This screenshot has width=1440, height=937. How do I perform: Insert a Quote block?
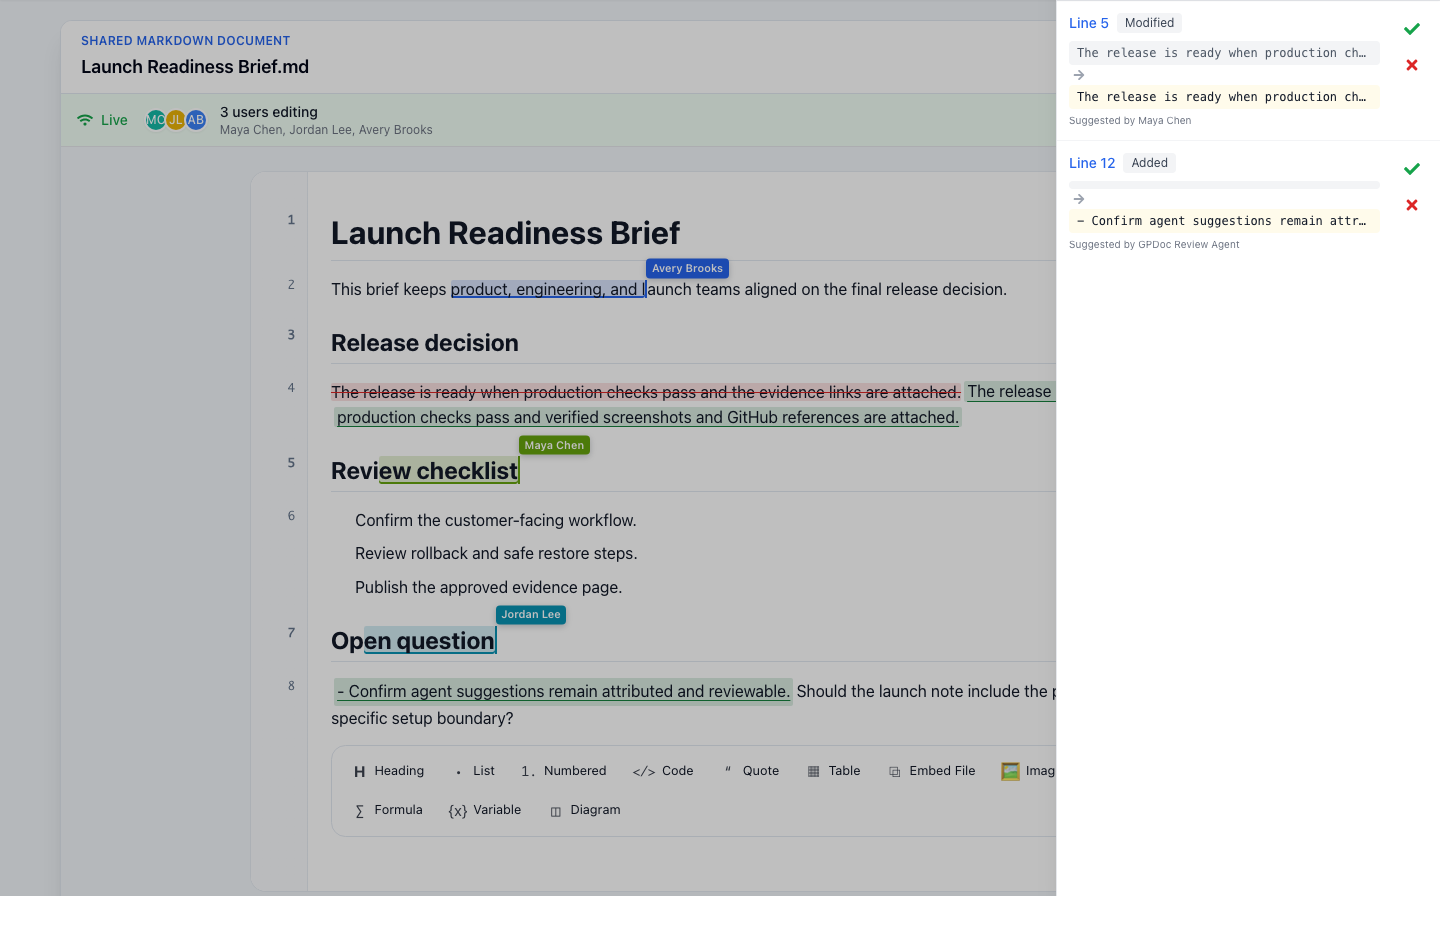pyautogui.click(x=751, y=771)
